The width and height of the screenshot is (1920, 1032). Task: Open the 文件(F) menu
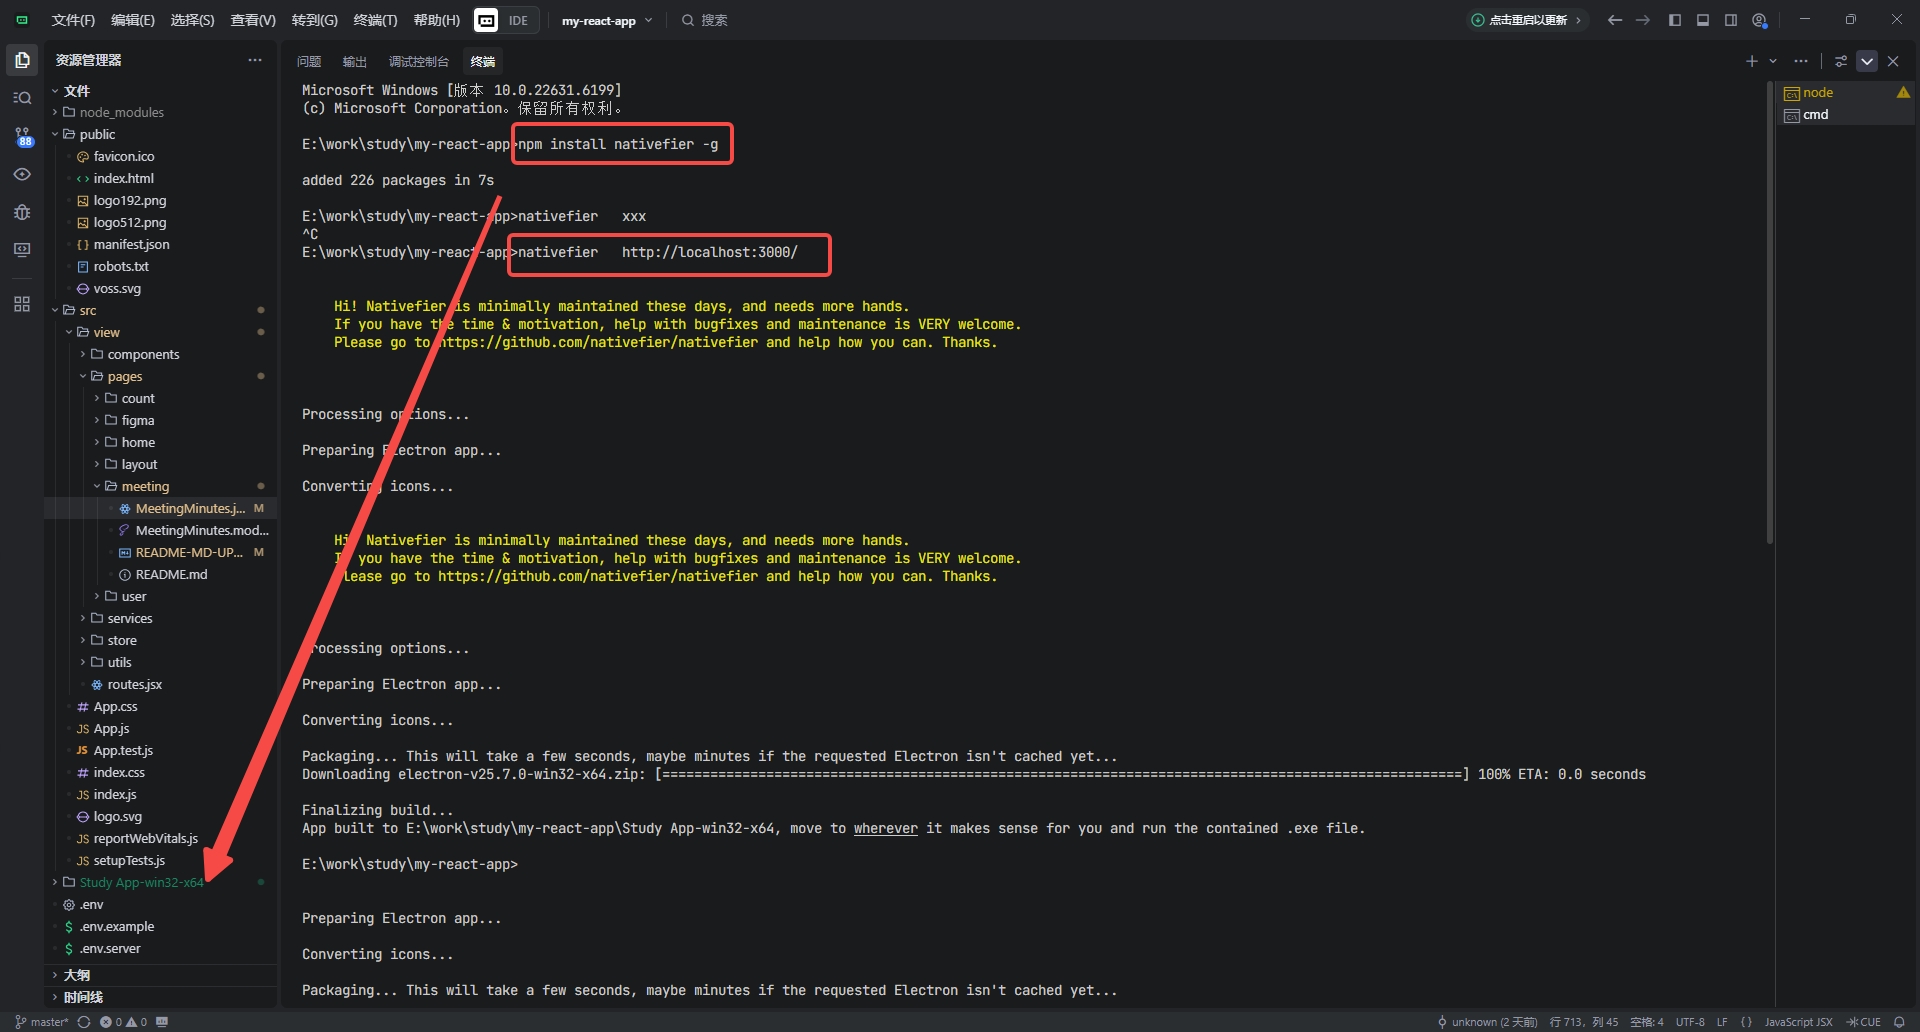coord(73,20)
